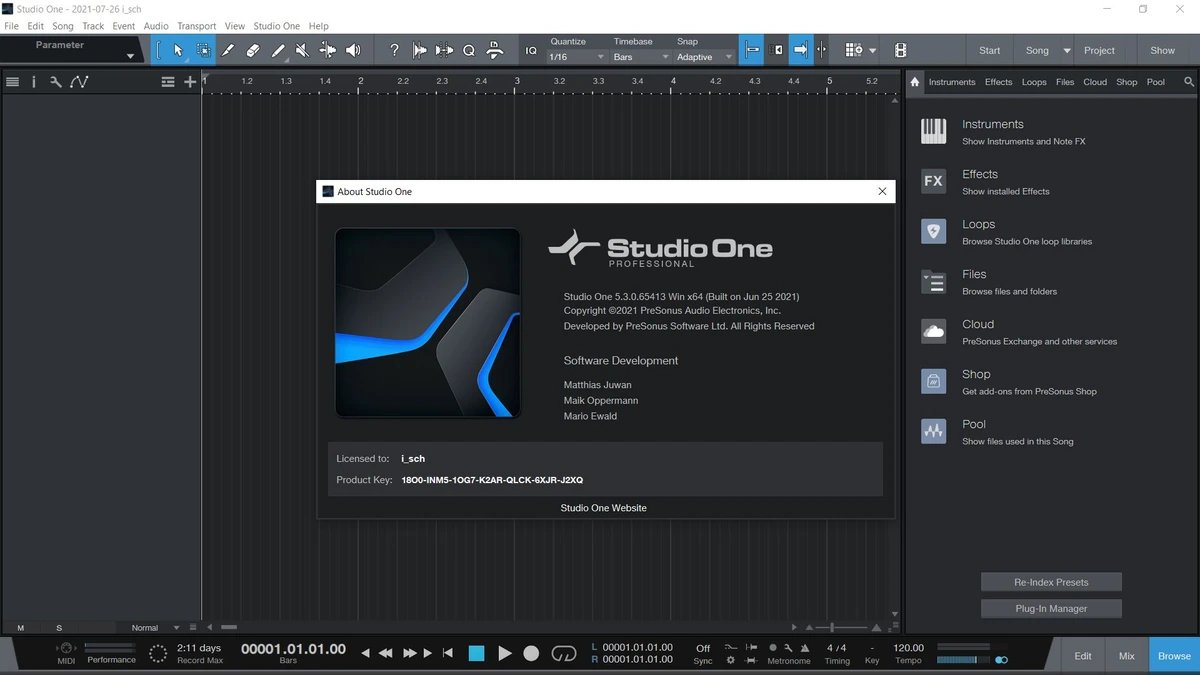
Task: Select the Range tool
Action: 203,50
